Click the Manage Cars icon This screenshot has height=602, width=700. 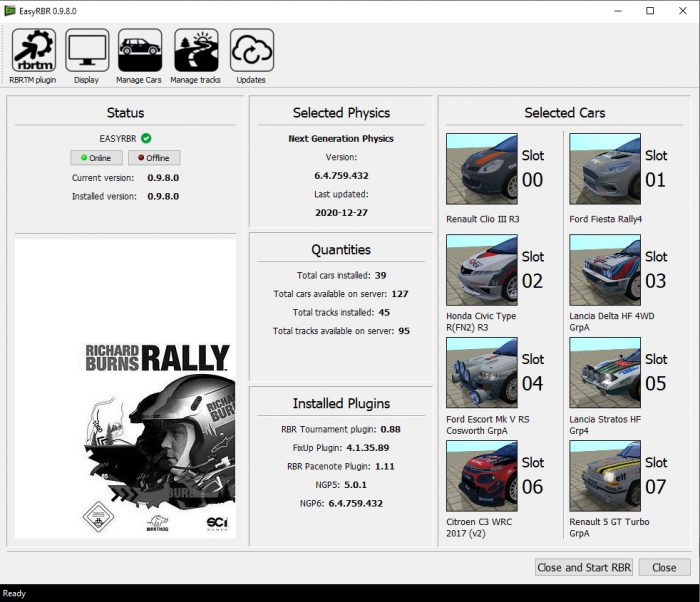[x=140, y=50]
